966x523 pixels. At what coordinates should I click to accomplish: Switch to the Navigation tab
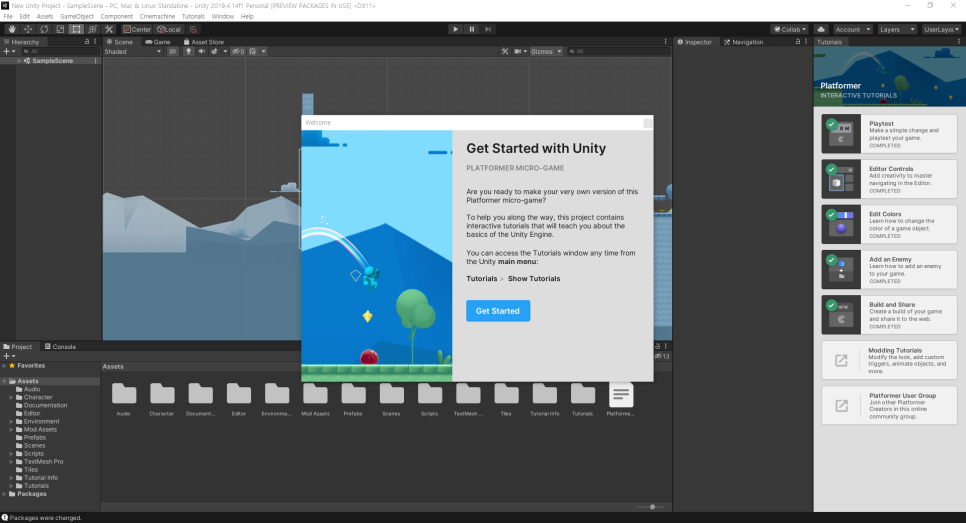pos(744,42)
